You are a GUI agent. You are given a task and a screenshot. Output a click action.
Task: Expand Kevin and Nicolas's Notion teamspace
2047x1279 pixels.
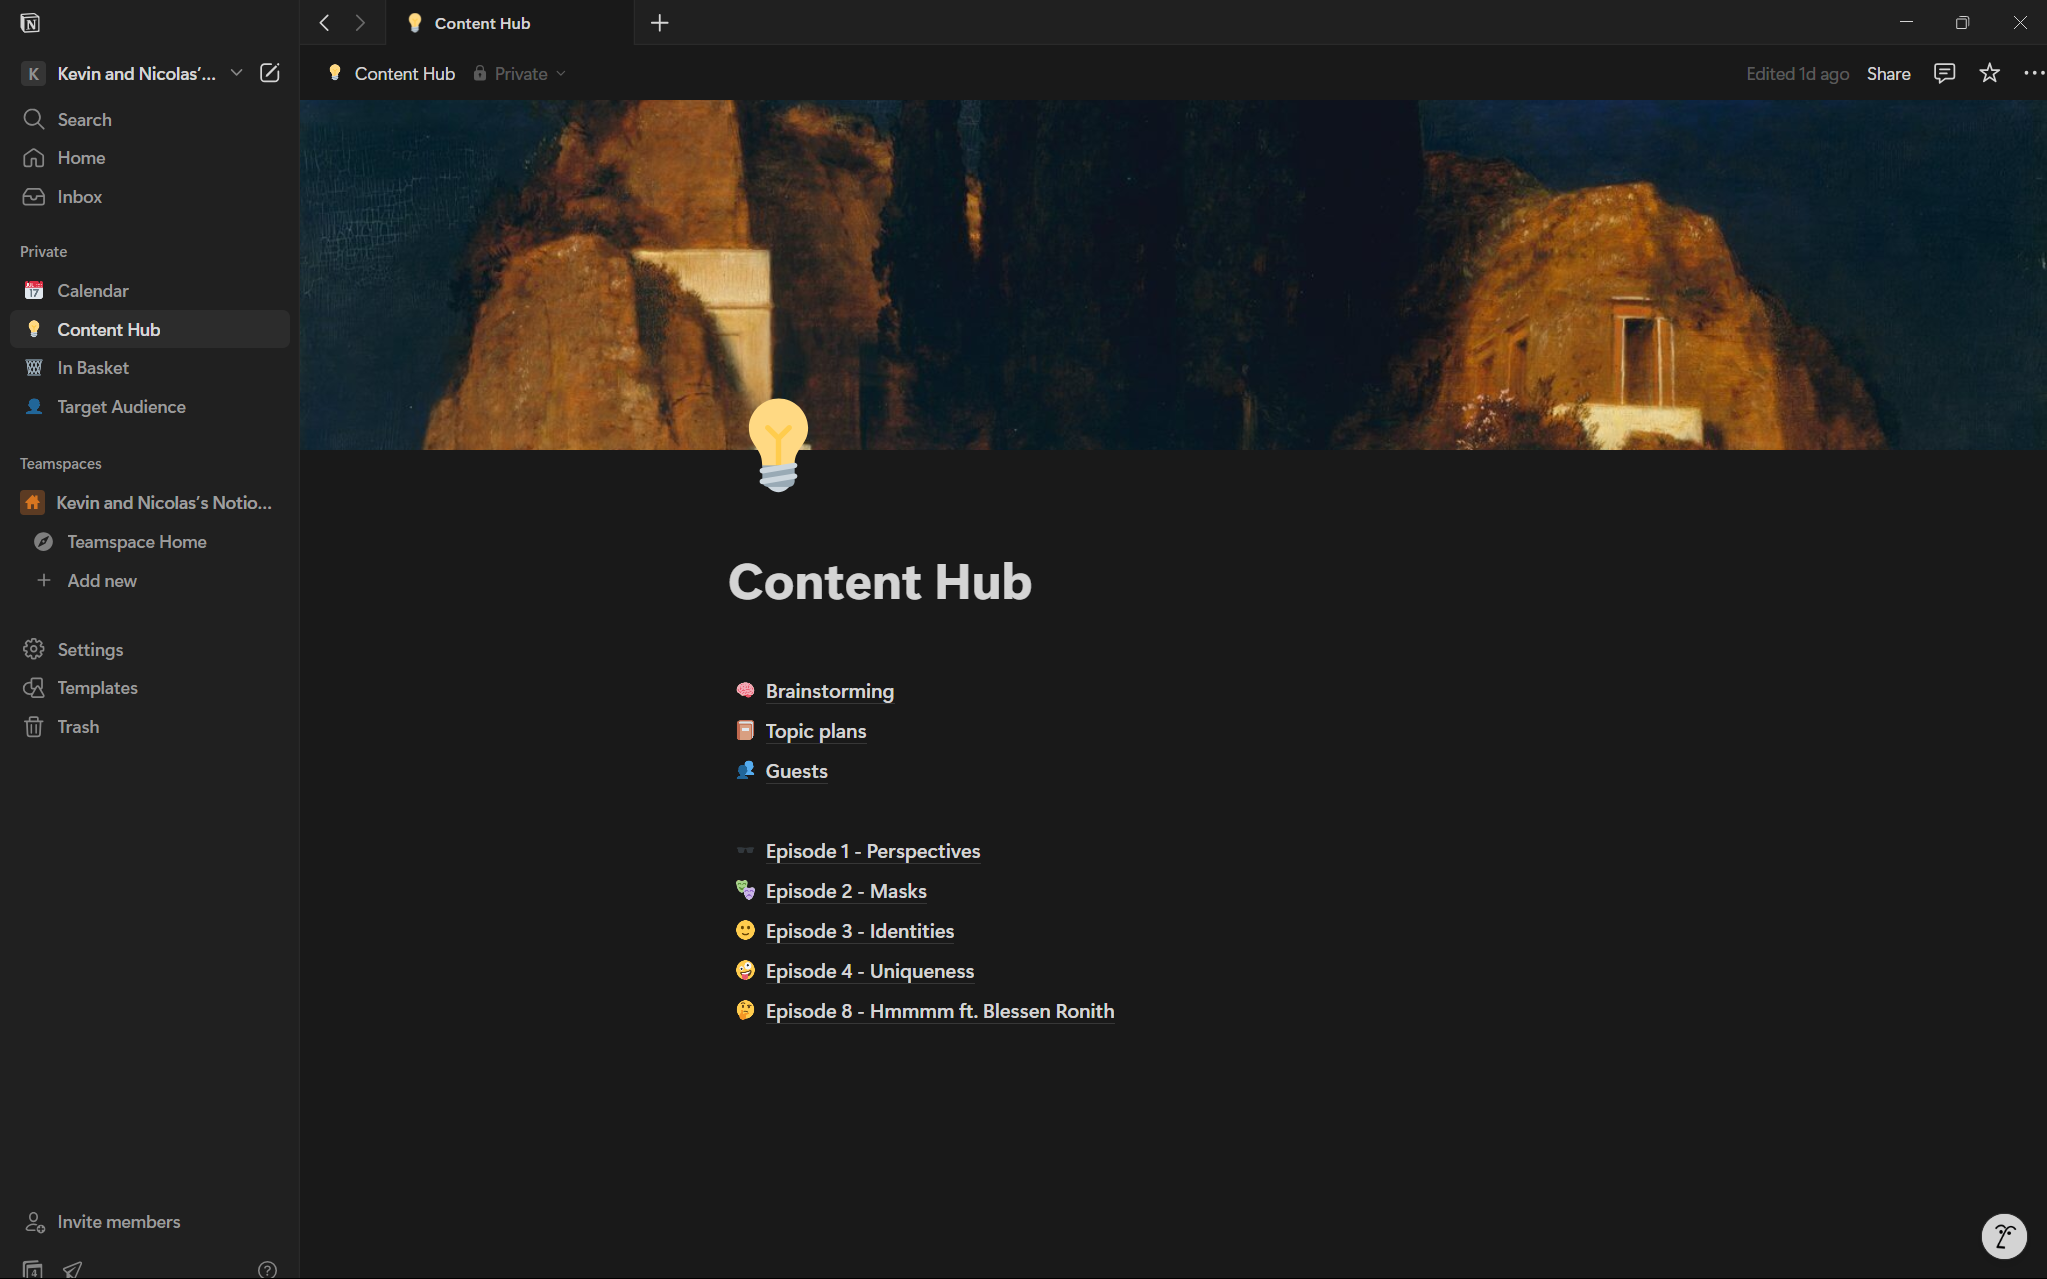click(150, 503)
